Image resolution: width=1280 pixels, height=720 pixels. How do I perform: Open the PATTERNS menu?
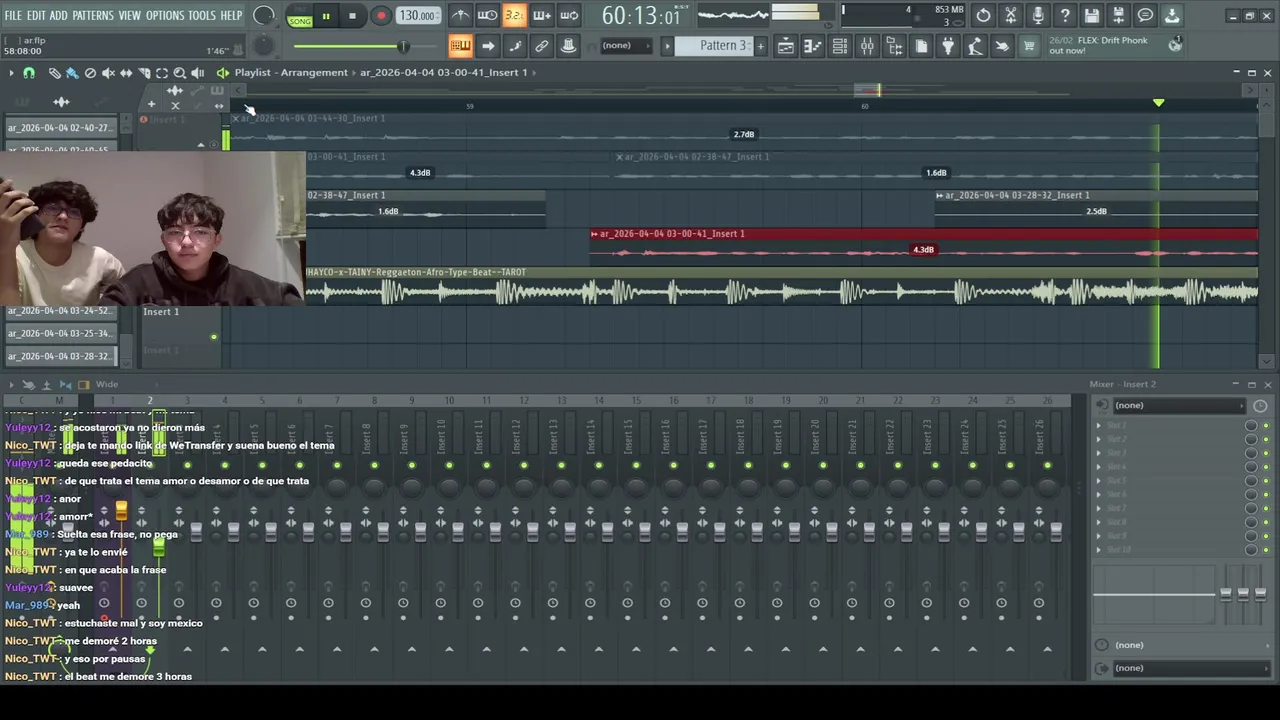coord(93,16)
